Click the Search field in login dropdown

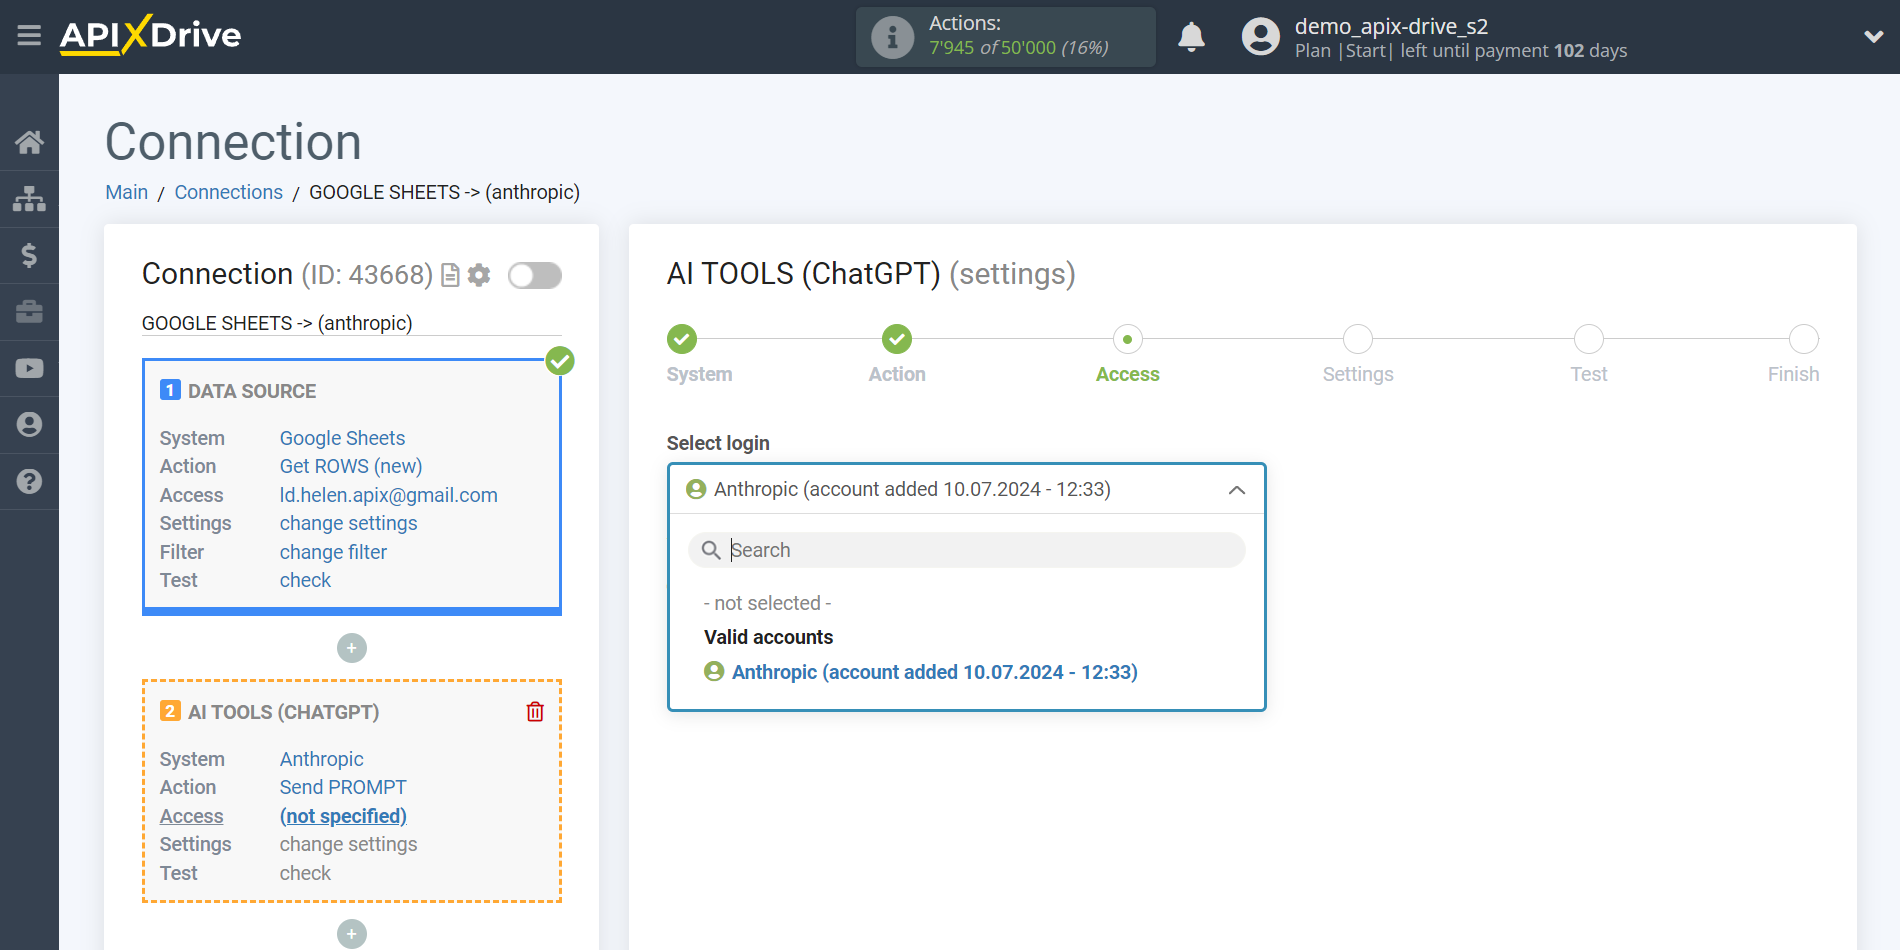coord(966,550)
